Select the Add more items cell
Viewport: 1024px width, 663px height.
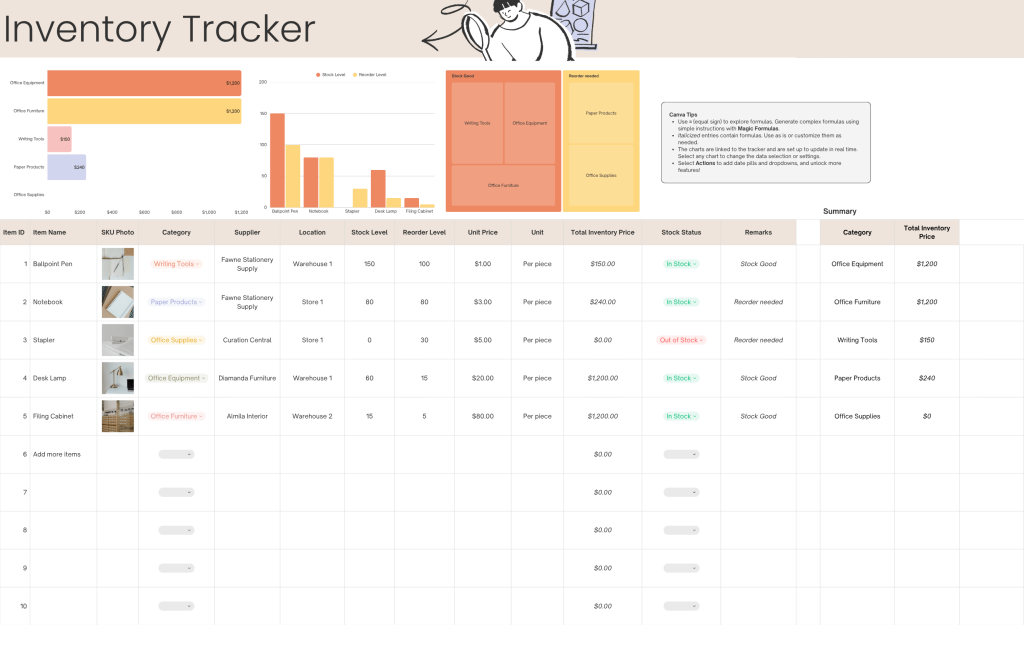pos(64,454)
